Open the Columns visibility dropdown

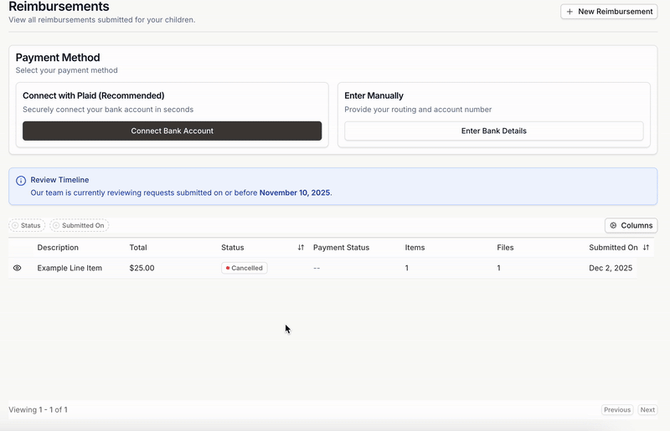point(631,226)
